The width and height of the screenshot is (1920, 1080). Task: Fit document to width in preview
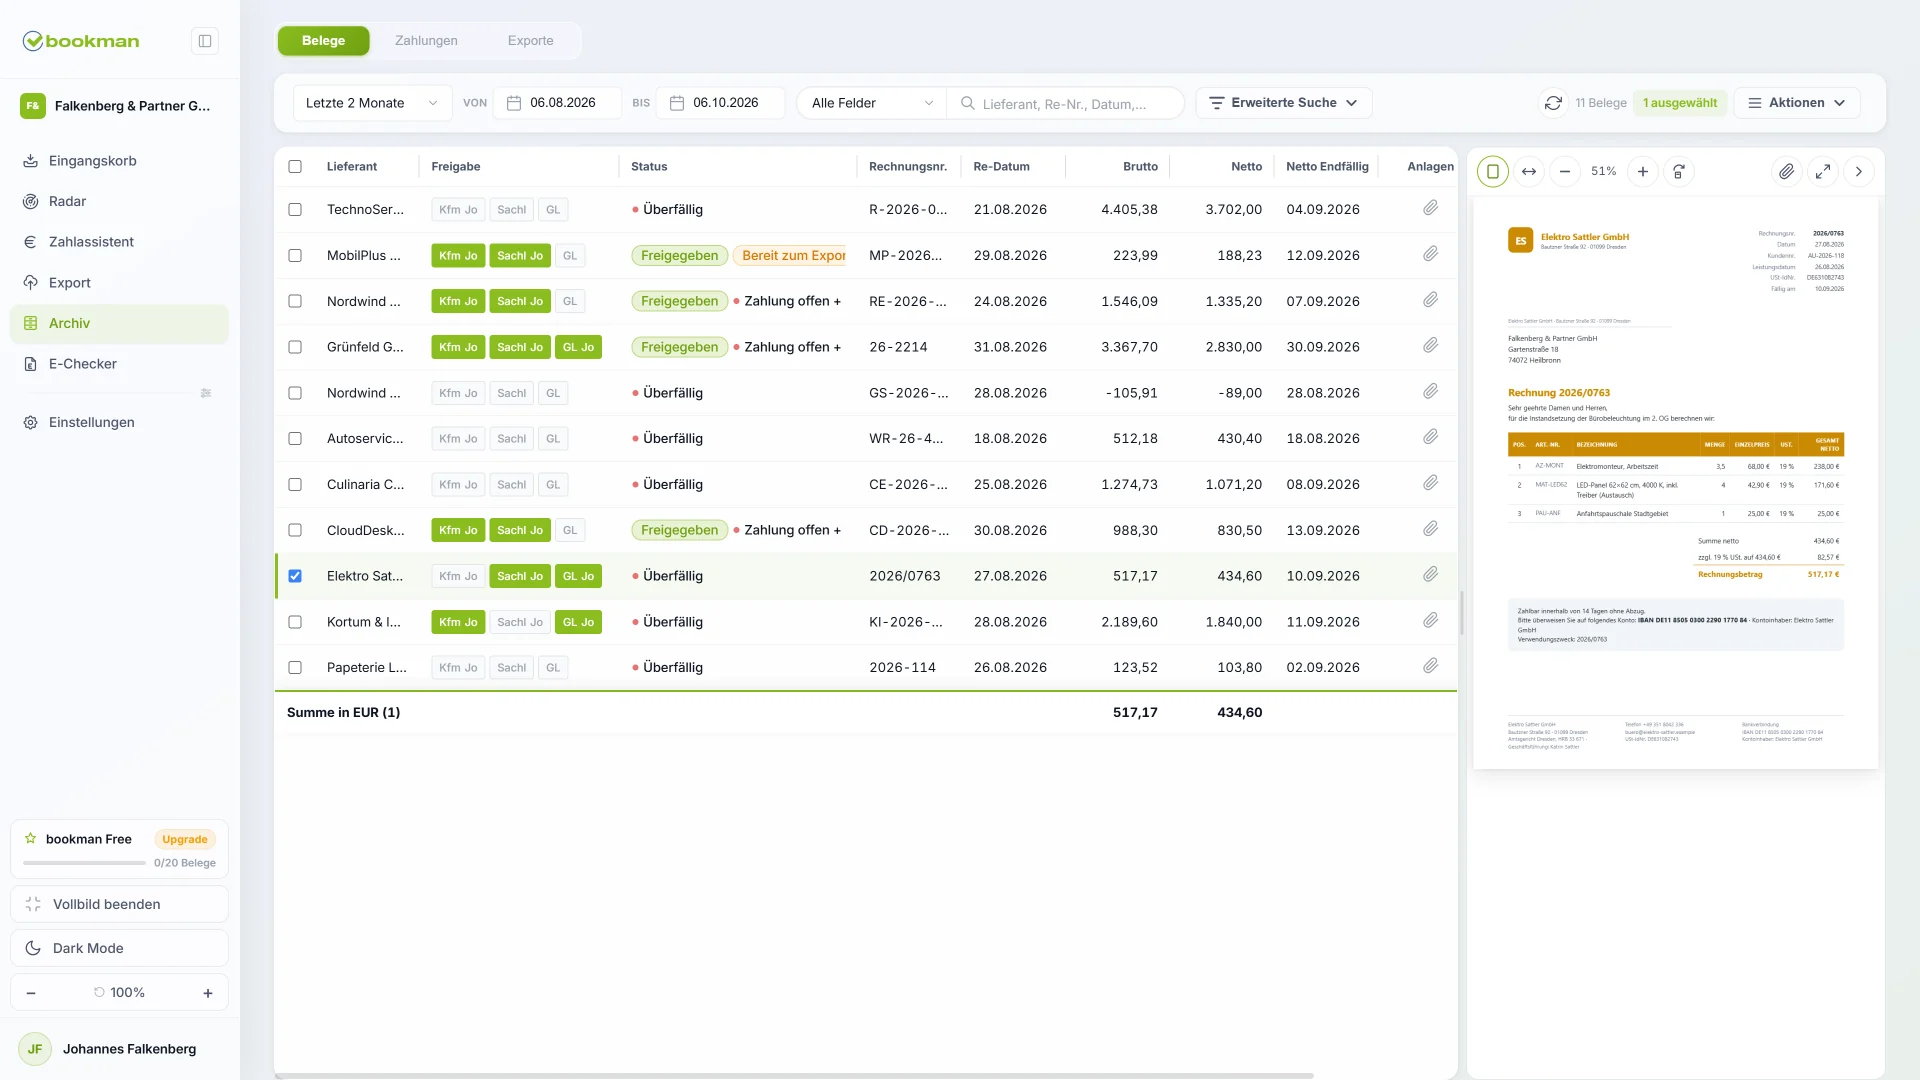click(1529, 172)
